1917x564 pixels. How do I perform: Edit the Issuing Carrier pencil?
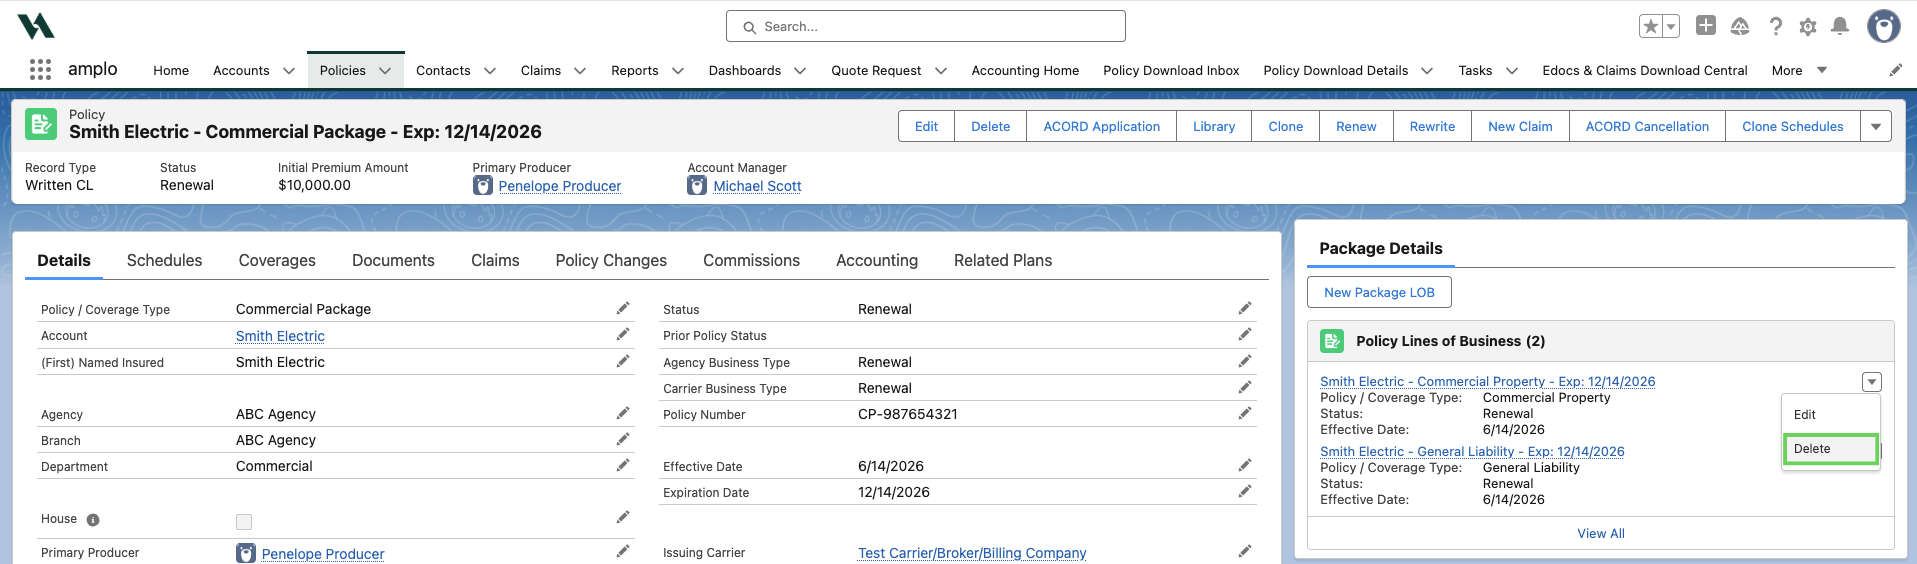point(1245,551)
